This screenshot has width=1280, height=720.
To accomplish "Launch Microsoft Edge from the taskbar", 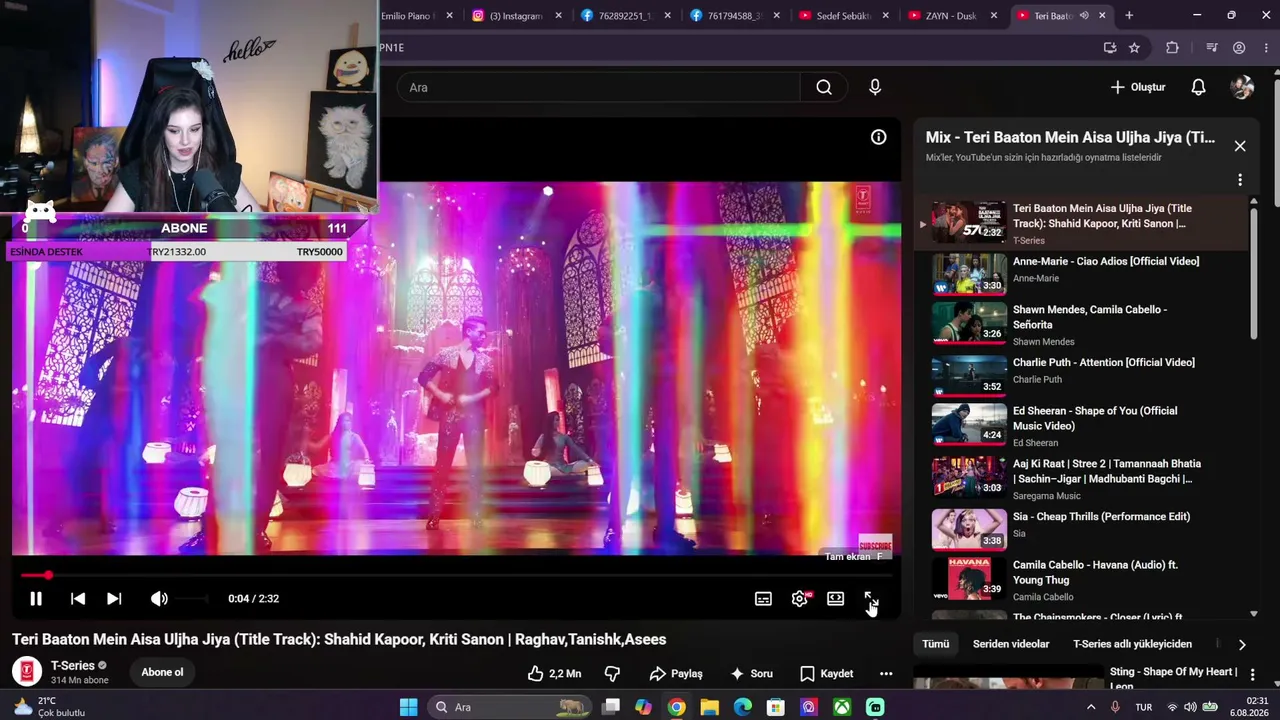I will 742,707.
